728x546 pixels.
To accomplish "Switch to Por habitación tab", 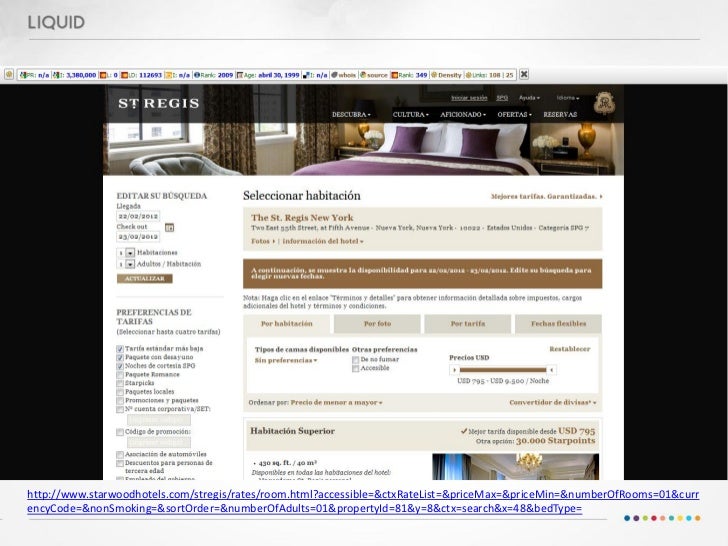I will point(286,324).
